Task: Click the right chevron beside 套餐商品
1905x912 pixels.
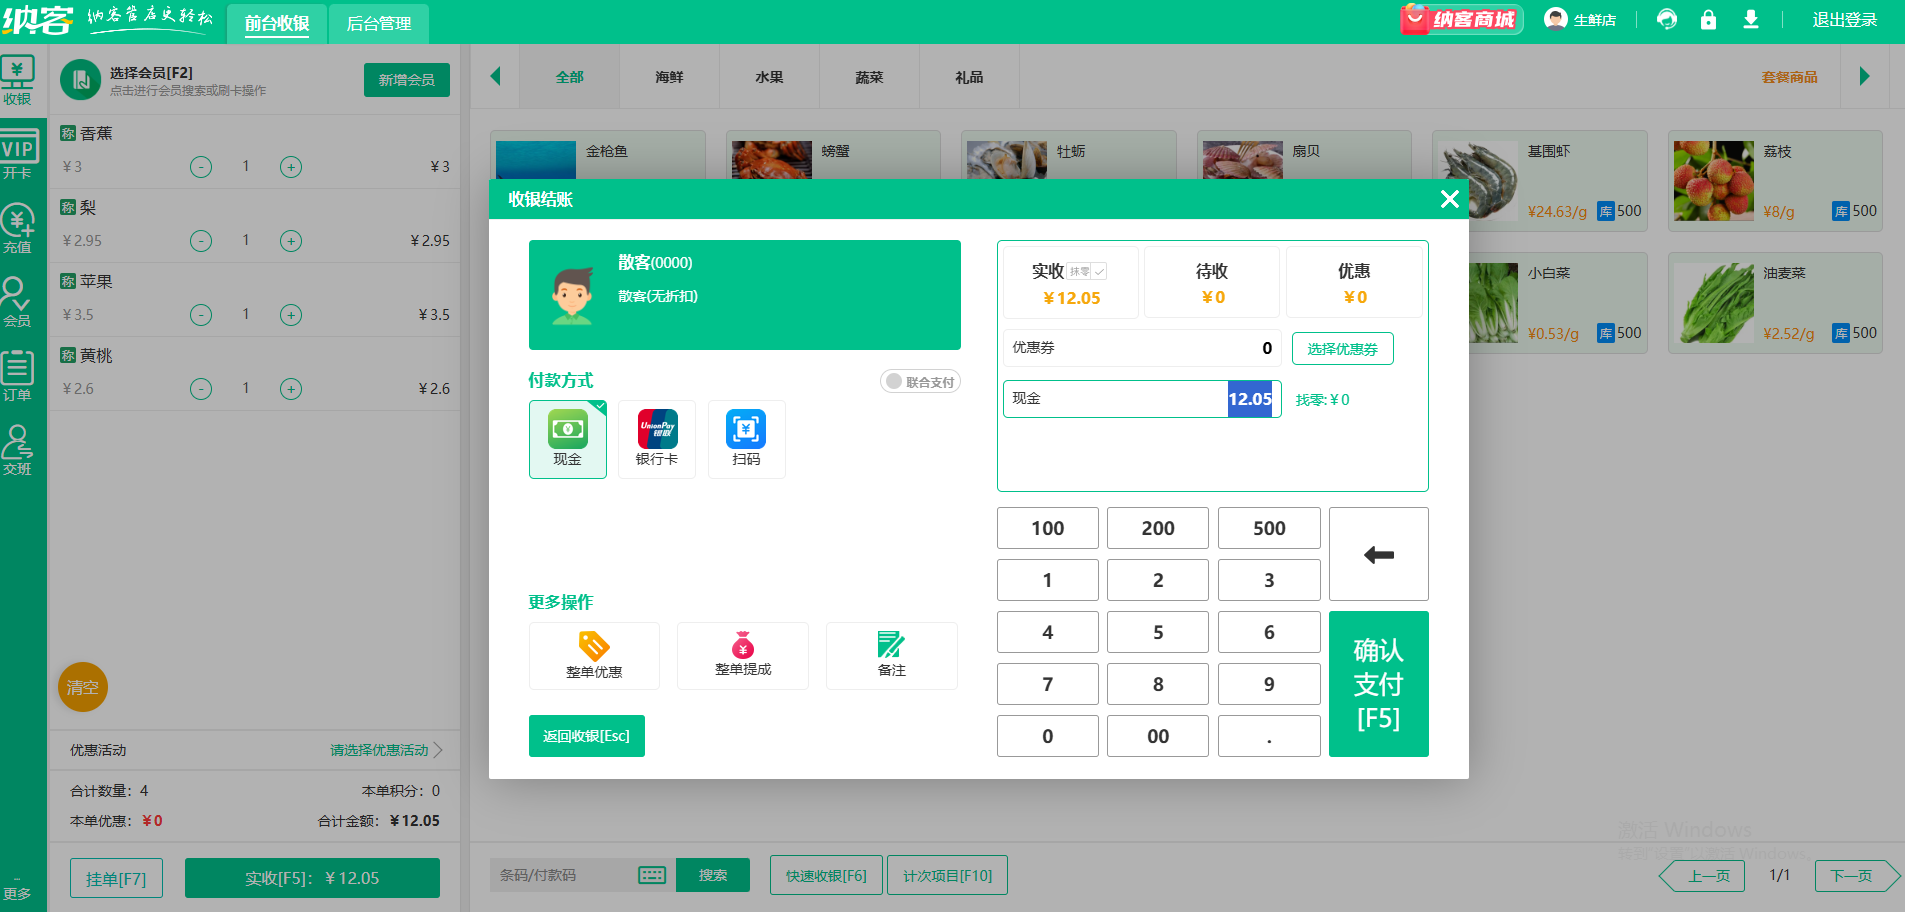Action: pos(1864,76)
